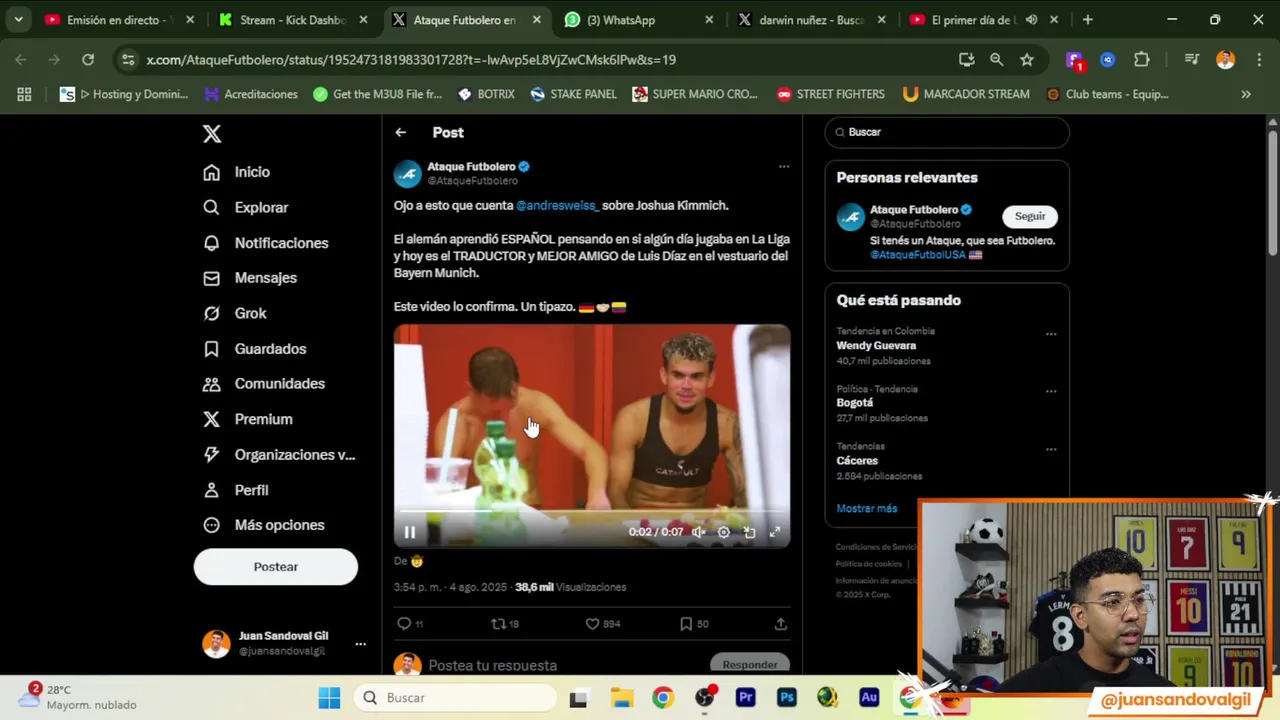Open Chrome three-dot menu
Image resolution: width=1280 pixels, height=720 pixels.
[1258, 60]
